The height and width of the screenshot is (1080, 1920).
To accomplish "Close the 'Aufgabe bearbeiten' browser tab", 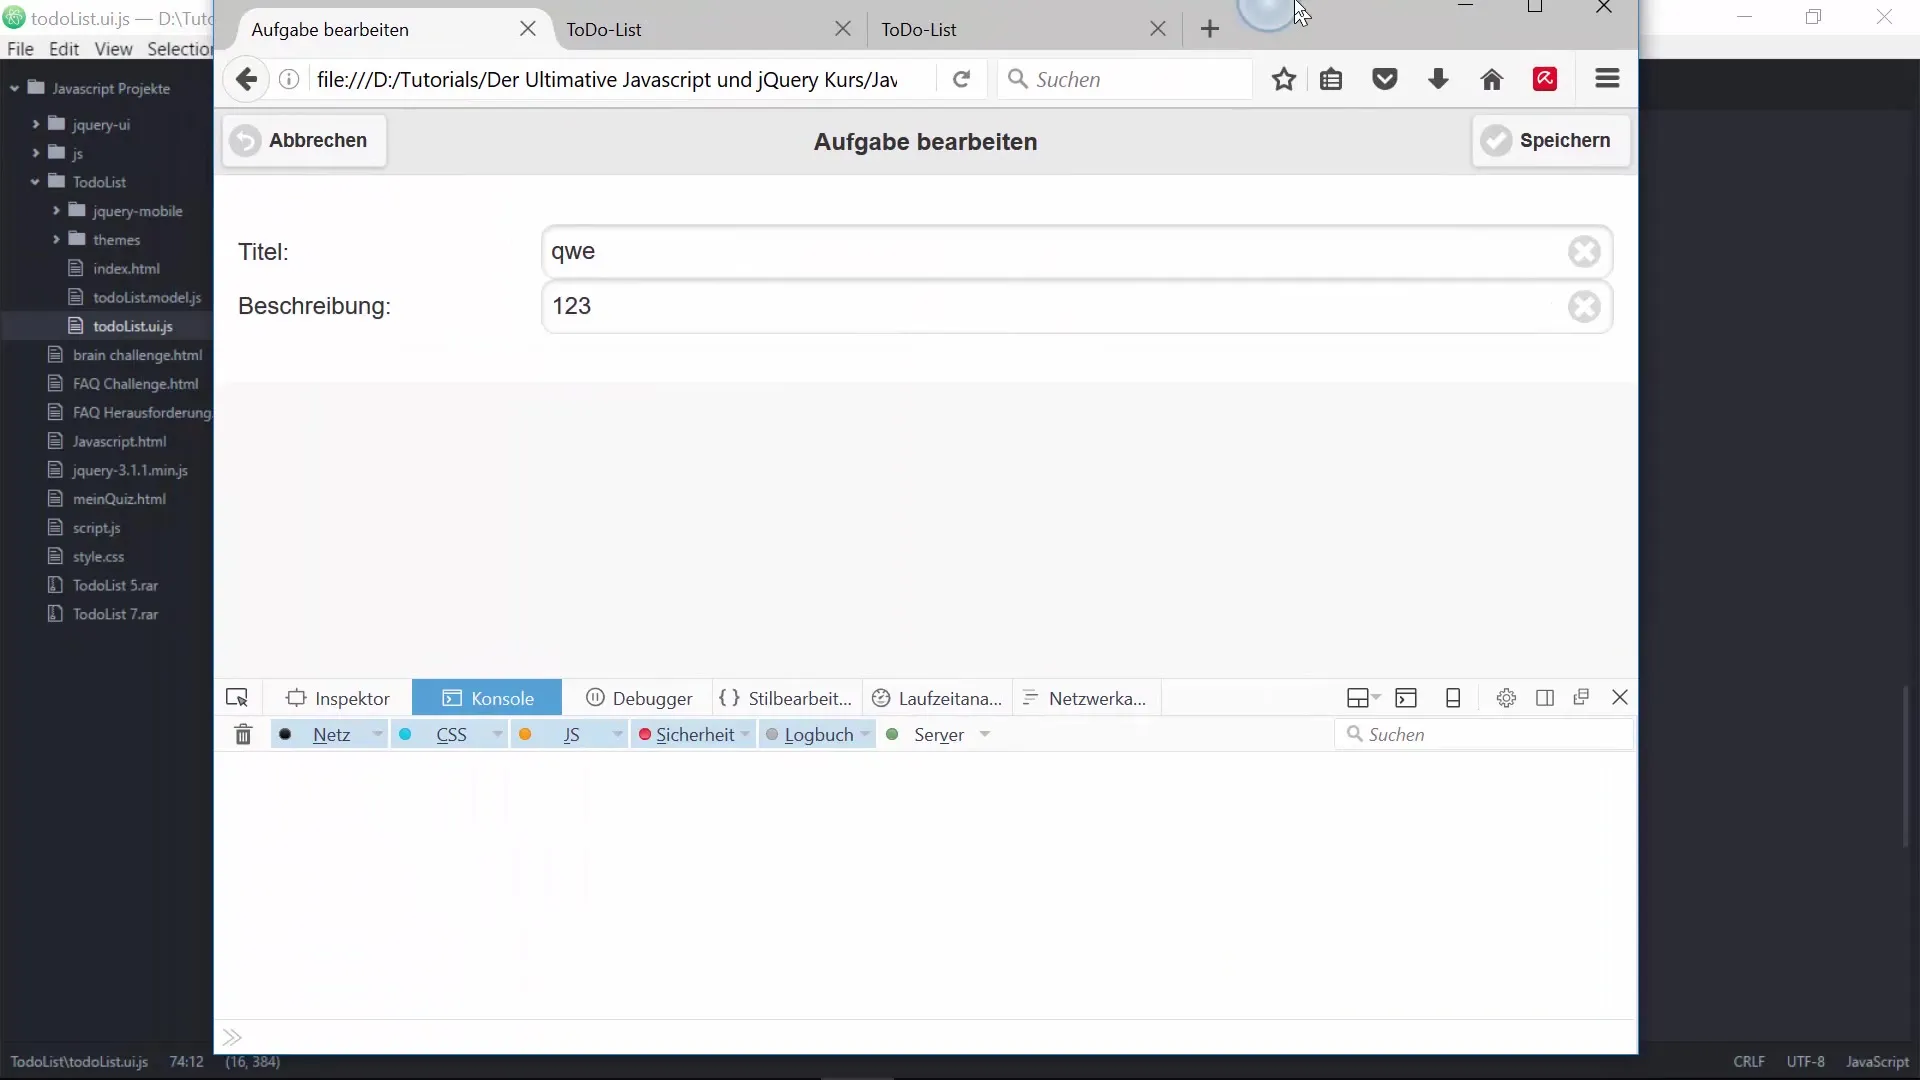I will pyautogui.click(x=528, y=29).
